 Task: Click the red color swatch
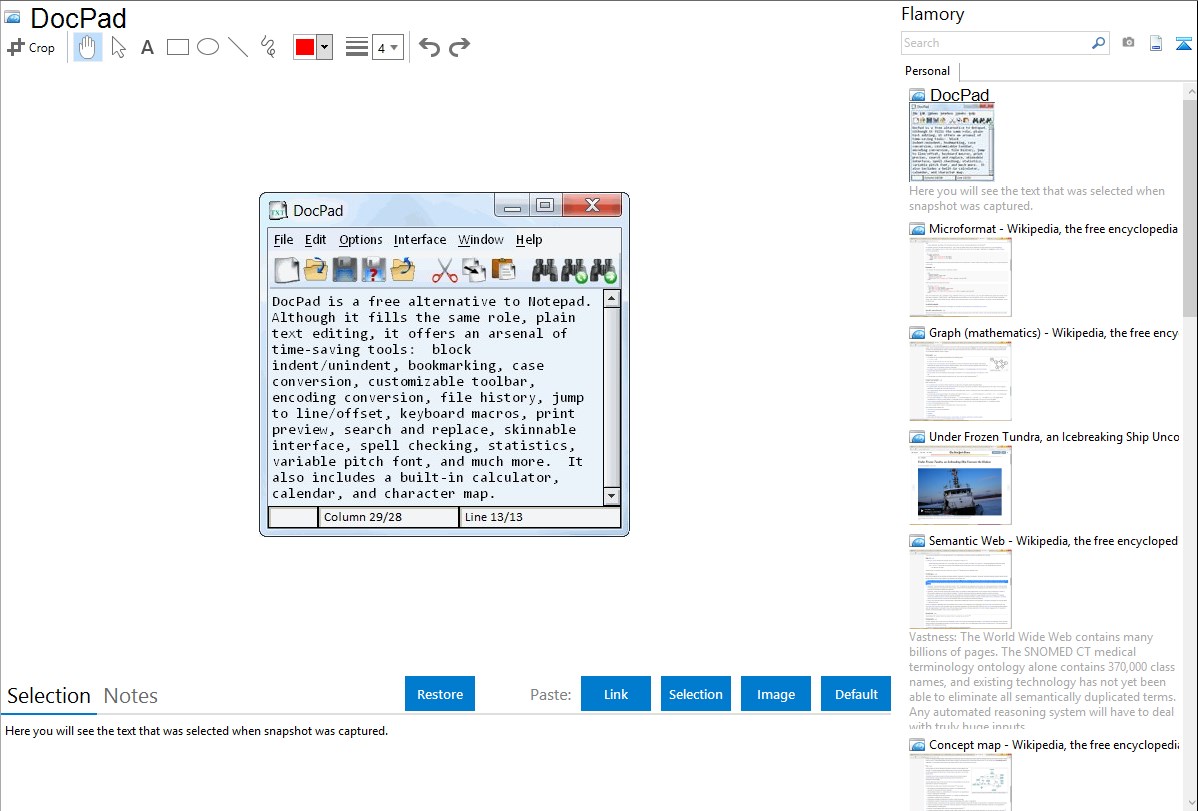pos(305,47)
